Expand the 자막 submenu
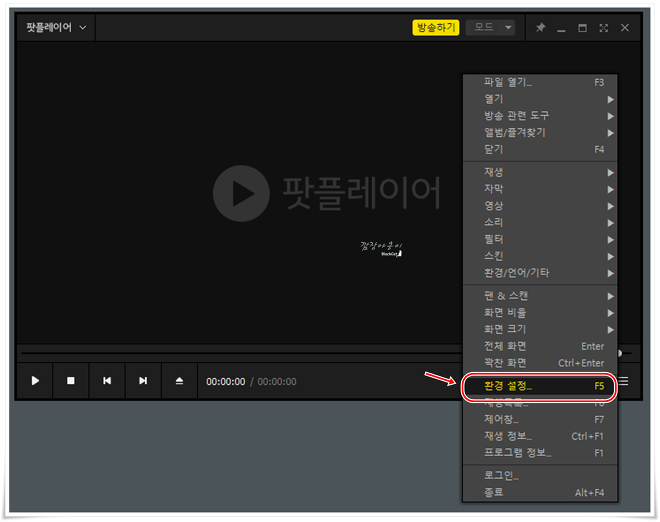Image resolution: width=660 pixels, height=522 pixels. point(540,189)
